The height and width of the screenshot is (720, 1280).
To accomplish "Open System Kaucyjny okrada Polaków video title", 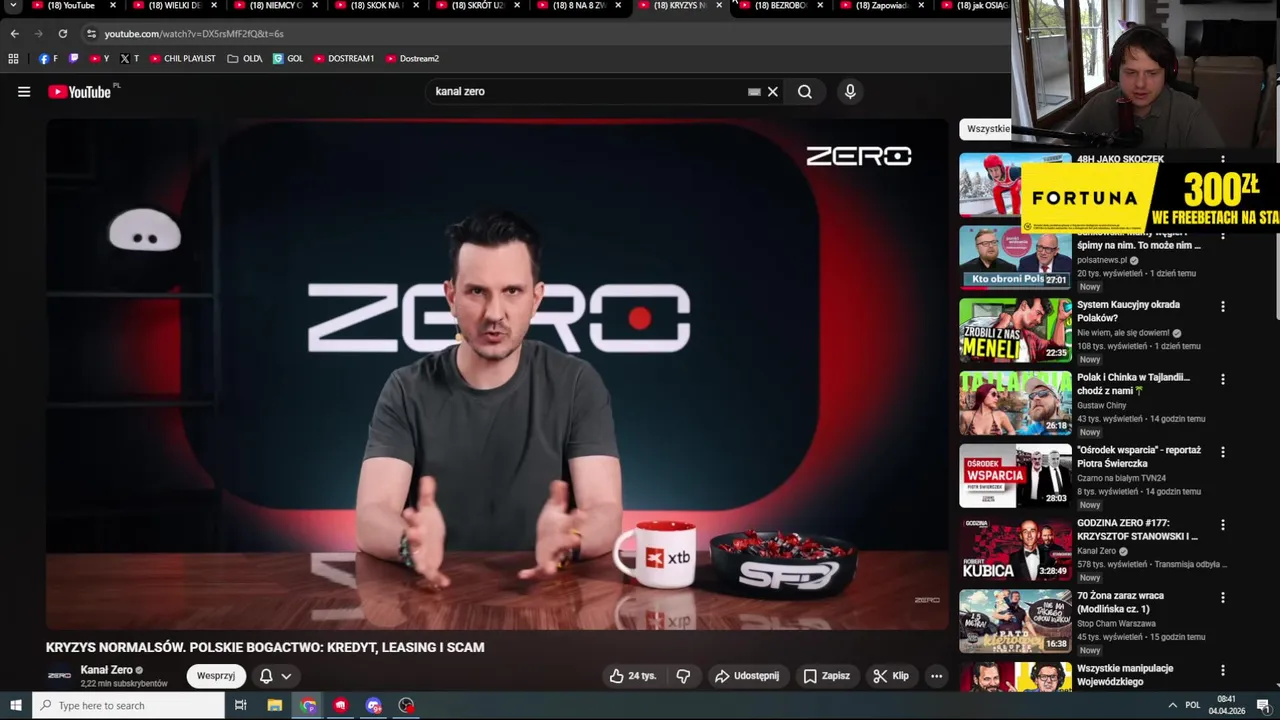I will tap(1128, 311).
